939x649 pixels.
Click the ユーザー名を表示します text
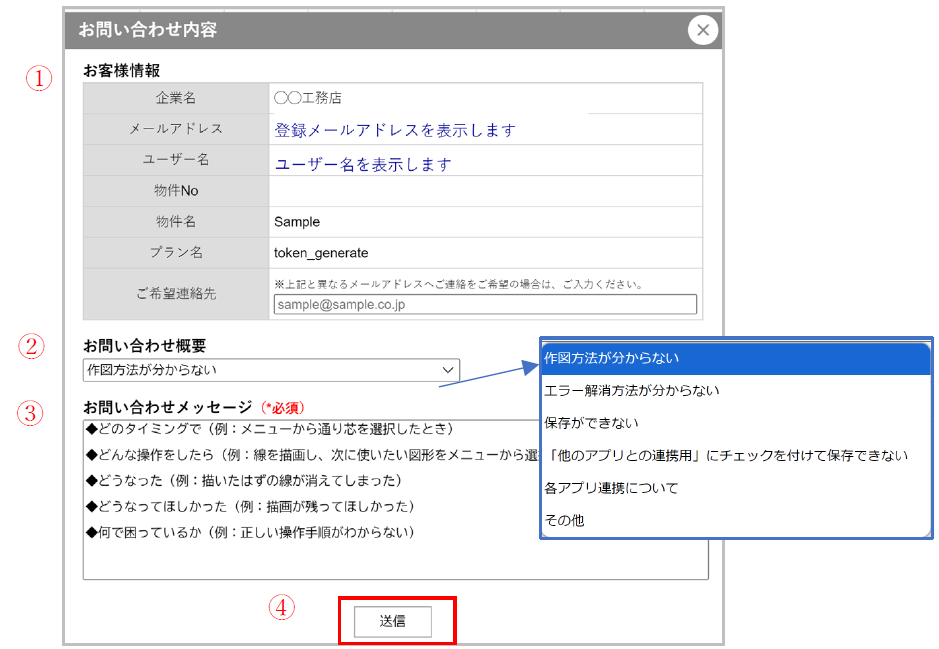pyautogui.click(x=363, y=164)
